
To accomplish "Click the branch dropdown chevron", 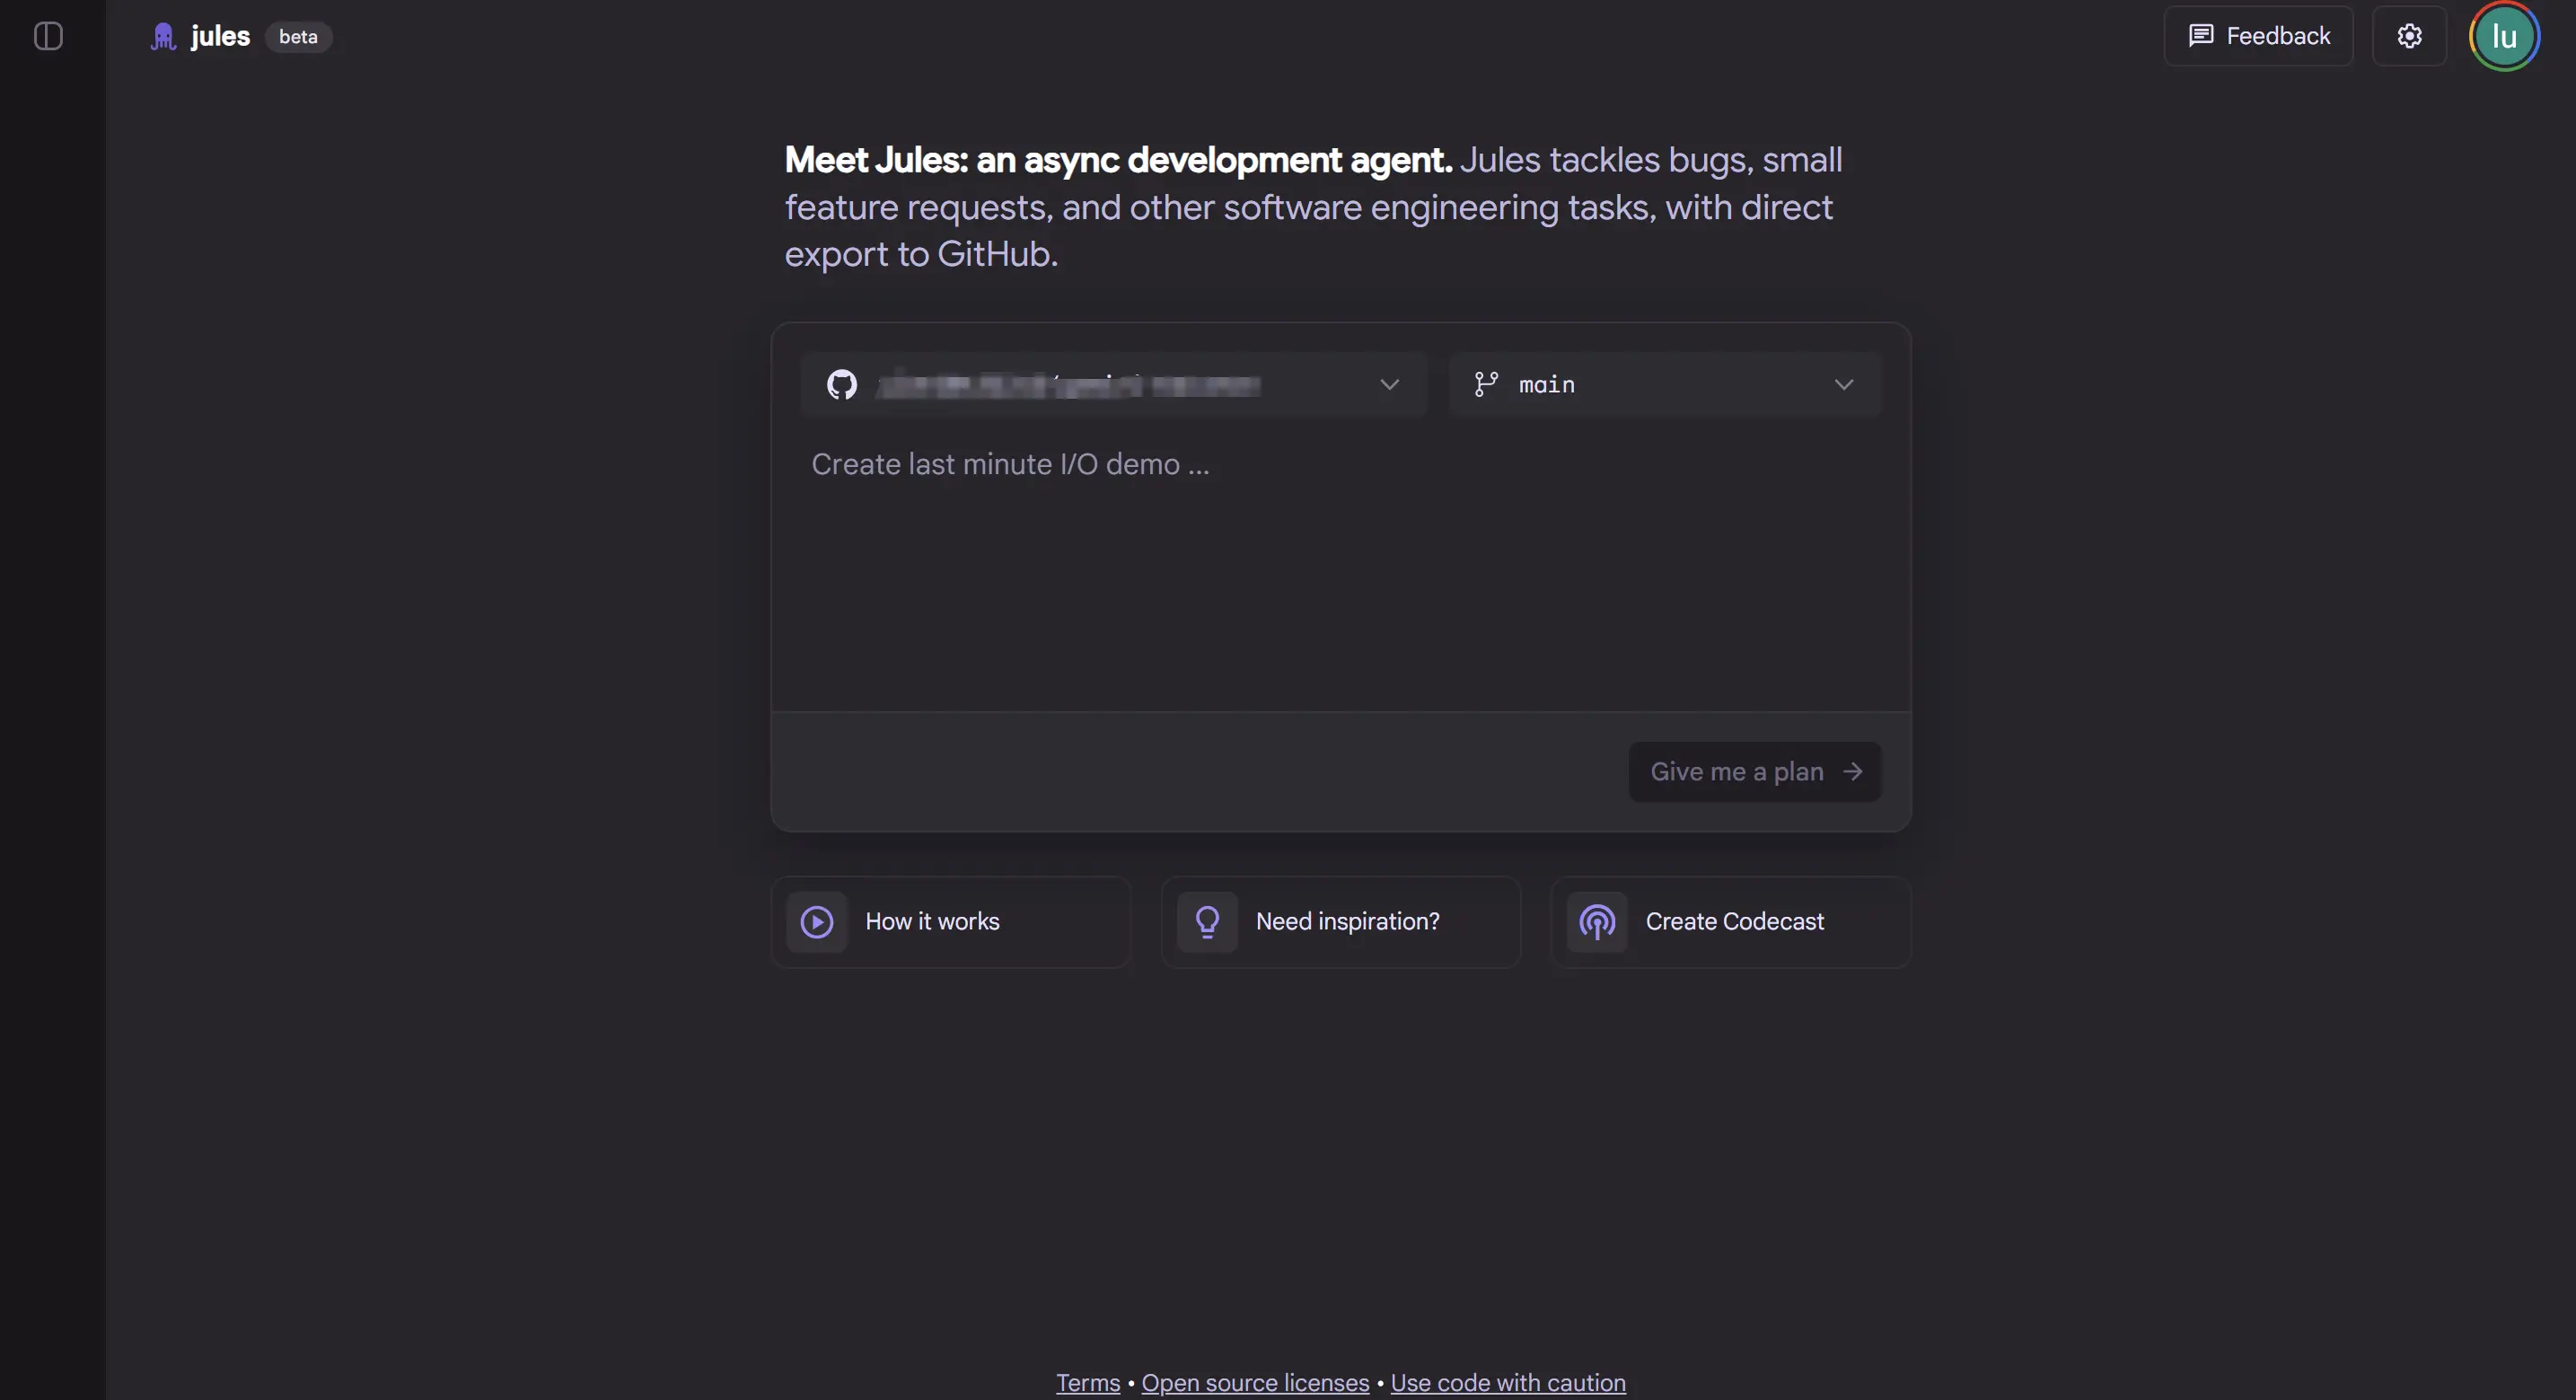I will pos(1843,384).
